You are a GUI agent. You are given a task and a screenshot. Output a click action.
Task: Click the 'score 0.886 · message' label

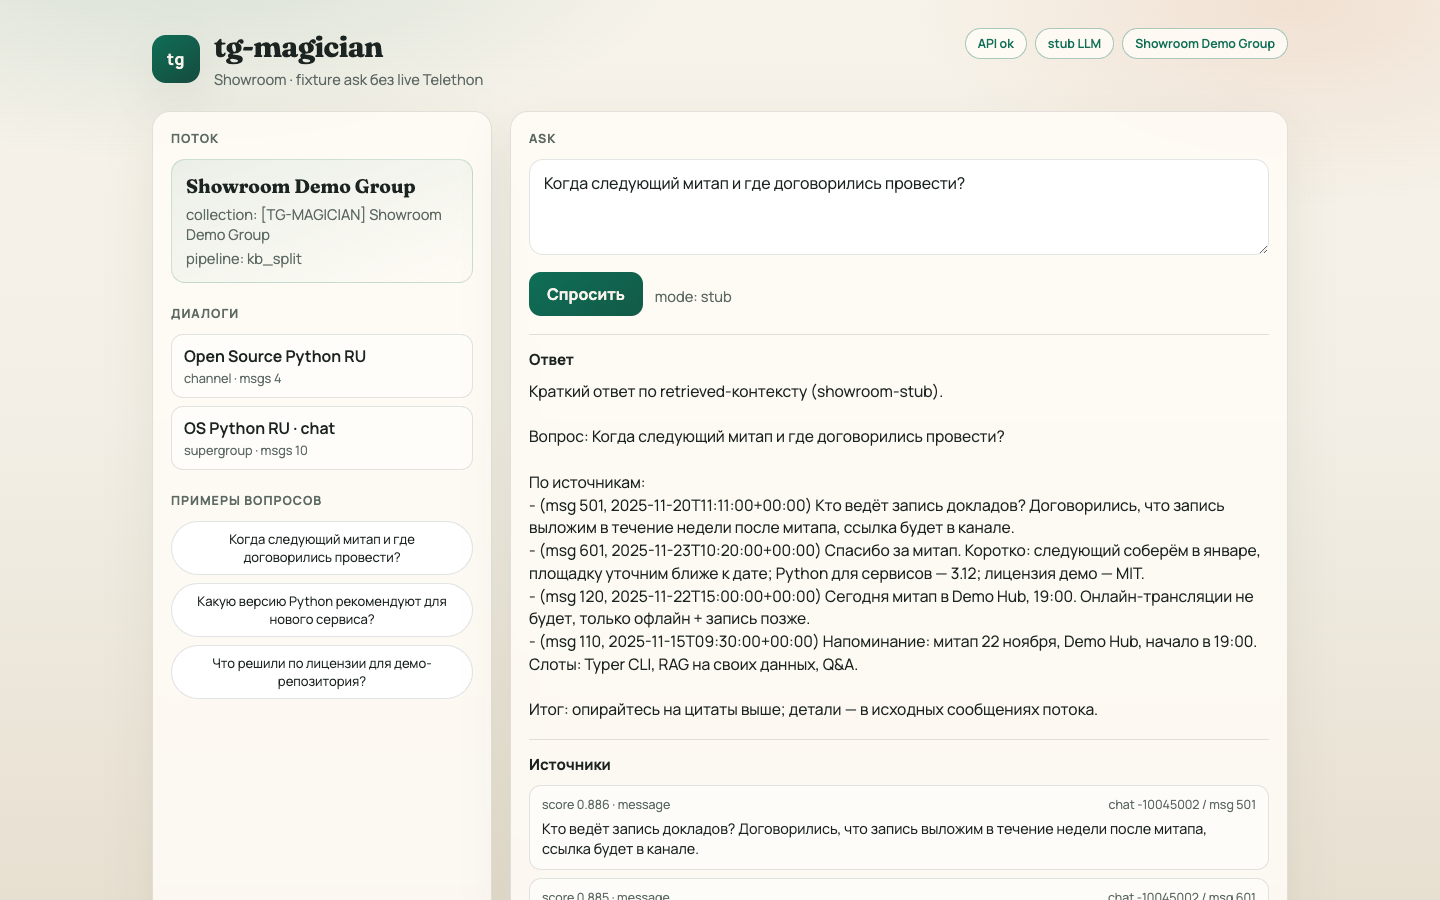[606, 805]
